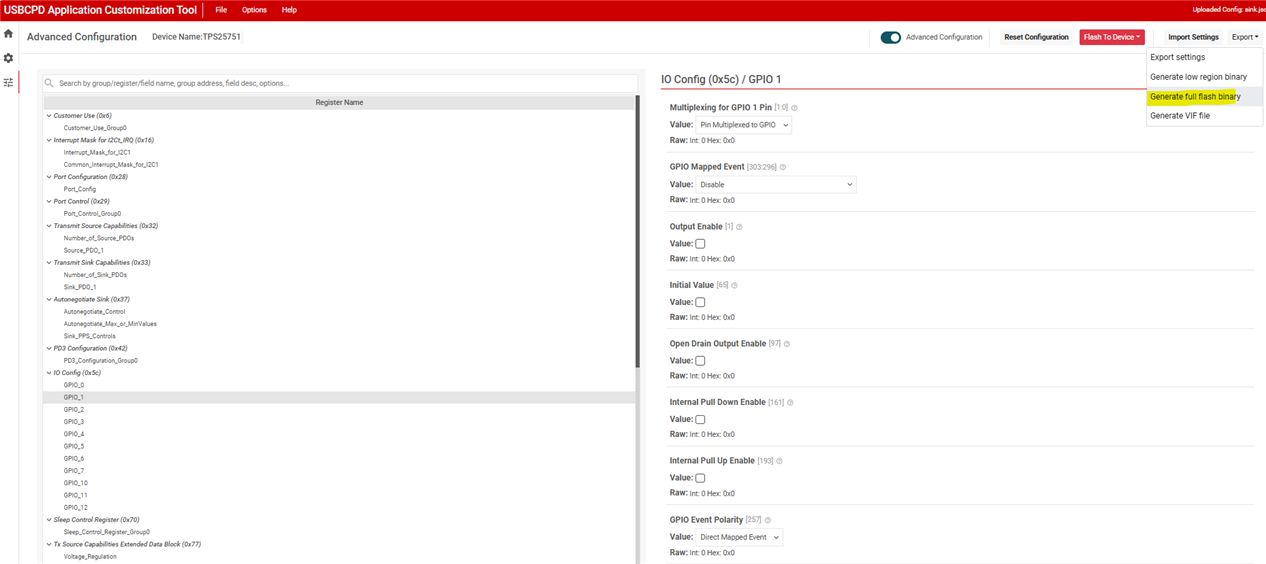1266x564 pixels.
Task: Open the Home icon in left sidebar
Action: click(x=8, y=34)
